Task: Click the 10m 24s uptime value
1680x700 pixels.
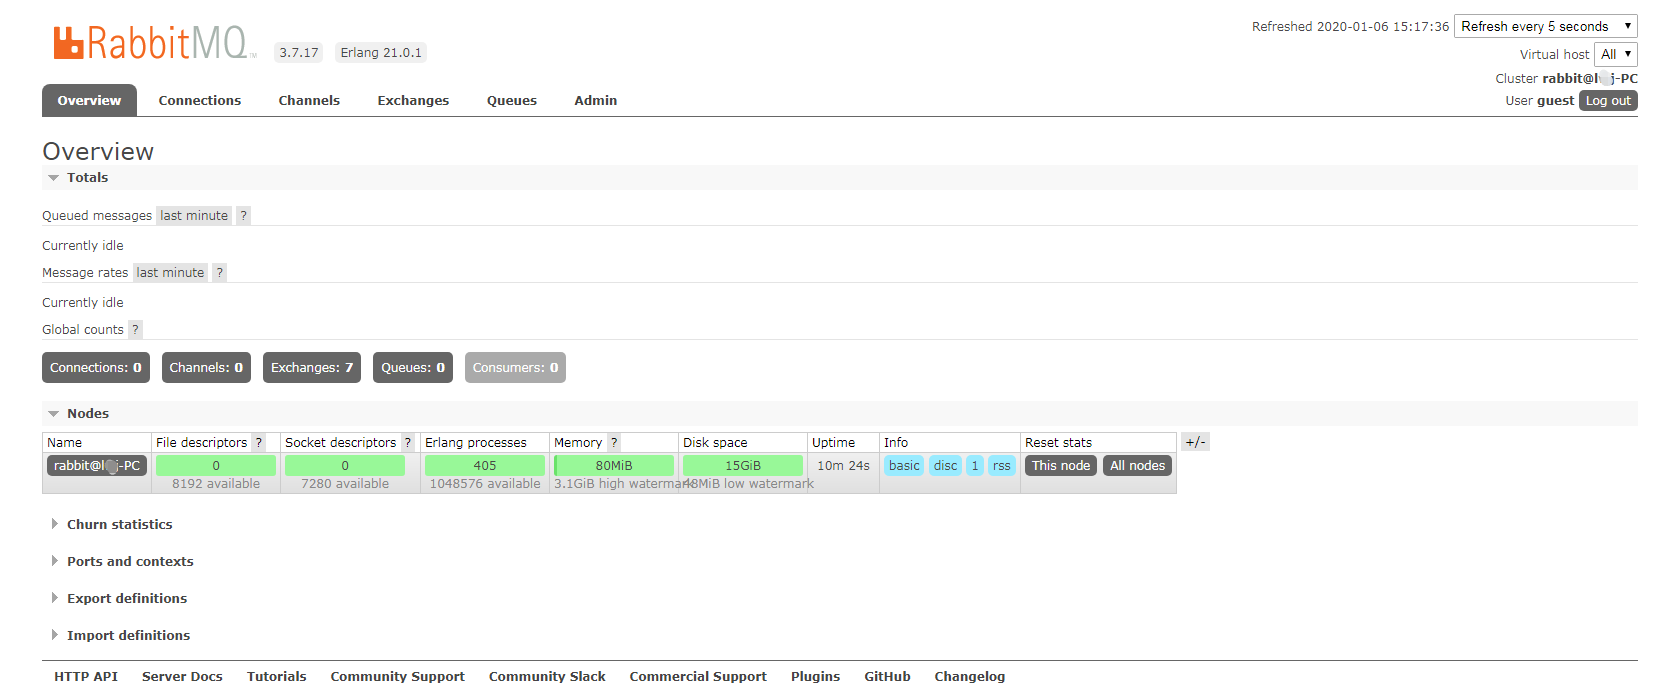Action: coord(843,465)
